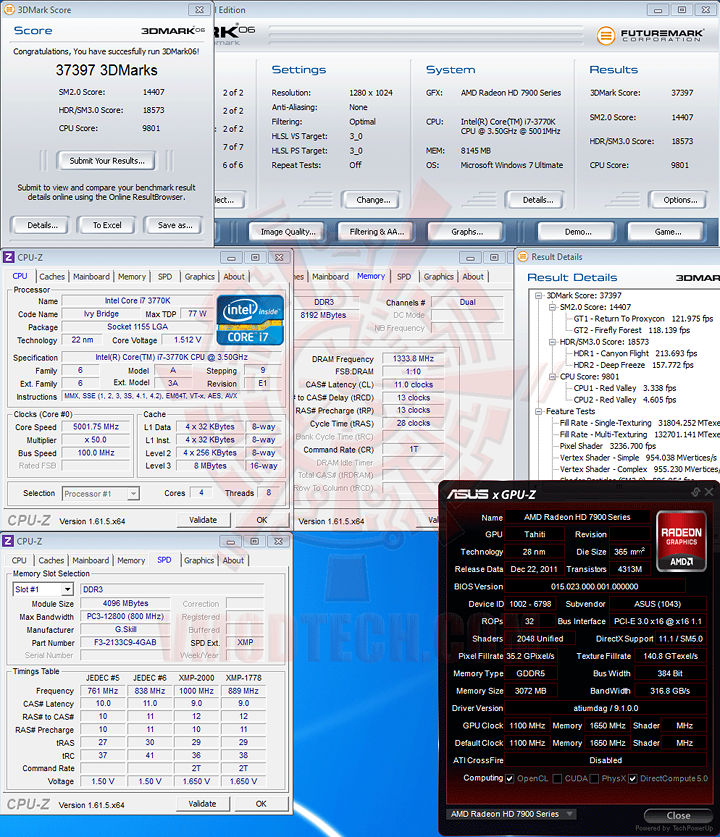The height and width of the screenshot is (837, 720).
Task: Click the Game button
Action: (668, 232)
